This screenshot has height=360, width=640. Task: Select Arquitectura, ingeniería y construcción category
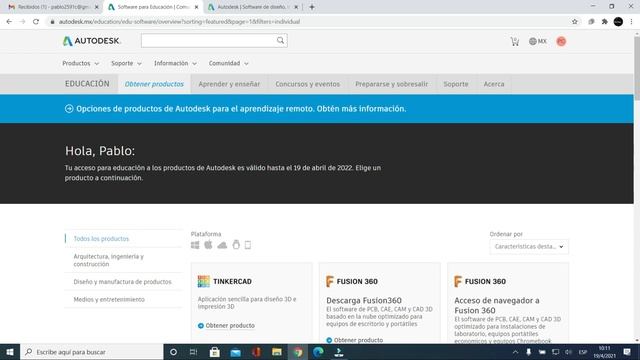coord(109,260)
